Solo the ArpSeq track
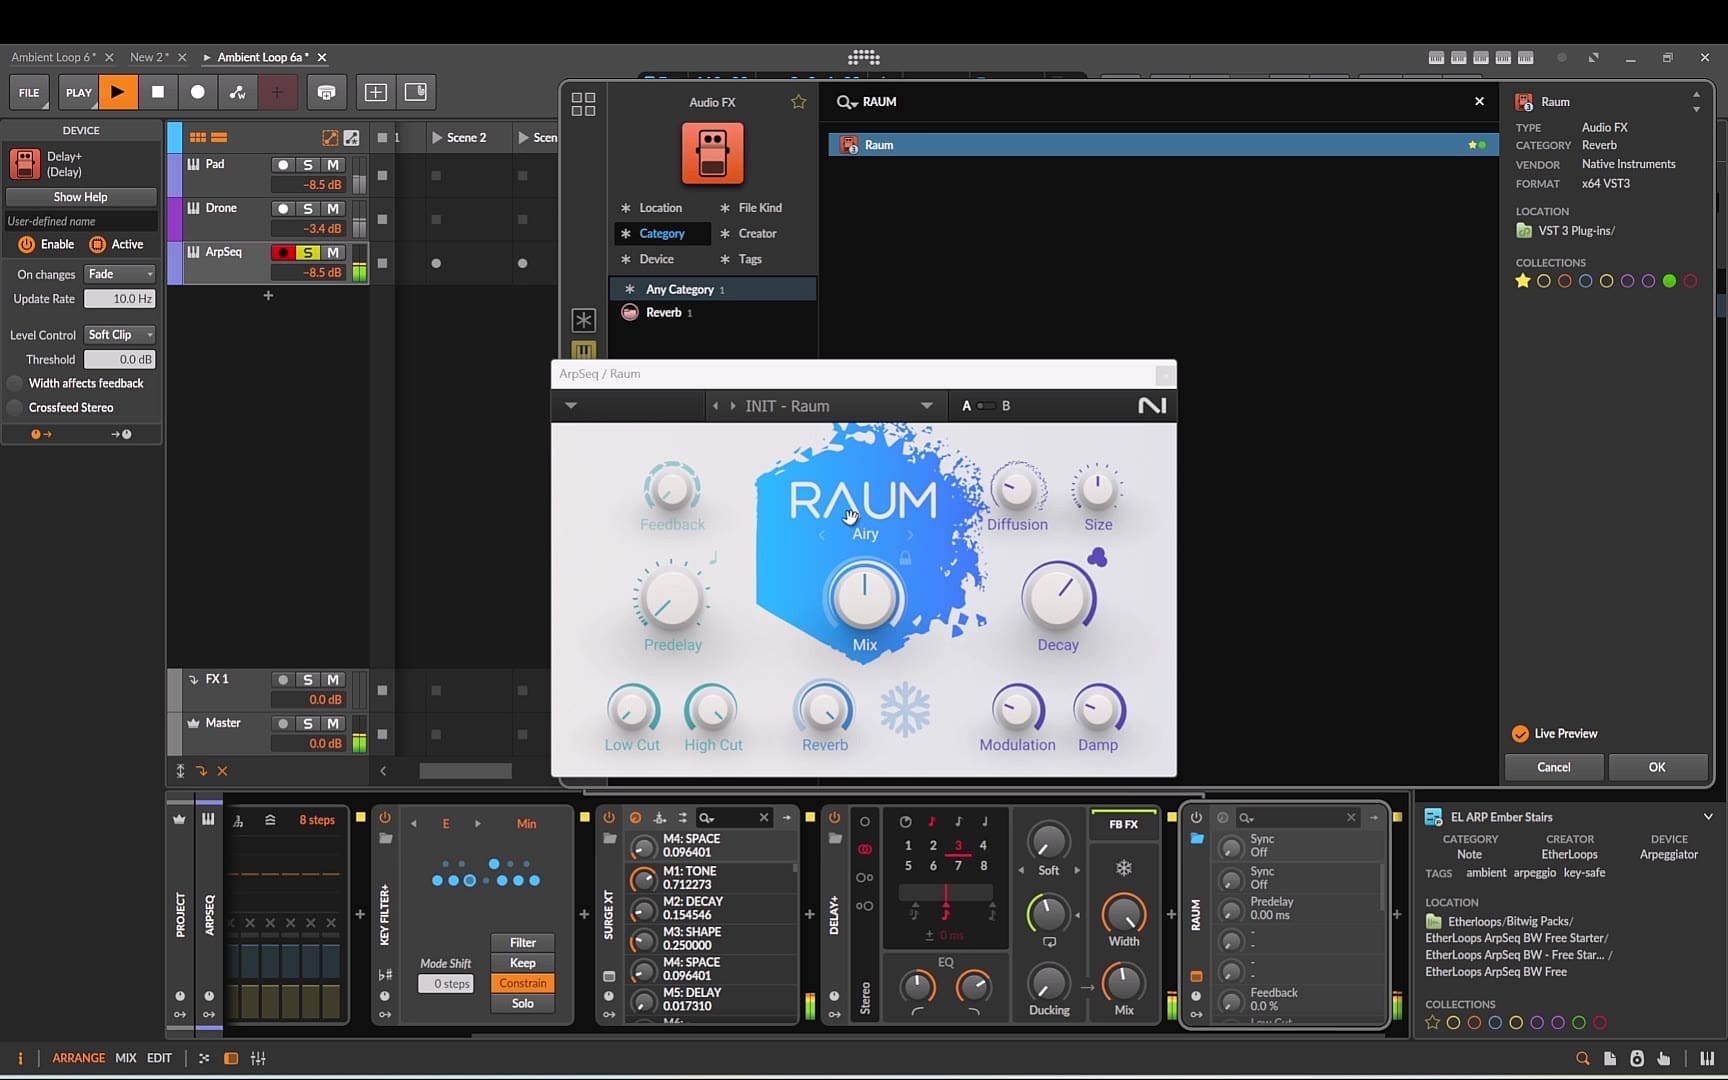Image resolution: width=1728 pixels, height=1080 pixels. tap(308, 253)
